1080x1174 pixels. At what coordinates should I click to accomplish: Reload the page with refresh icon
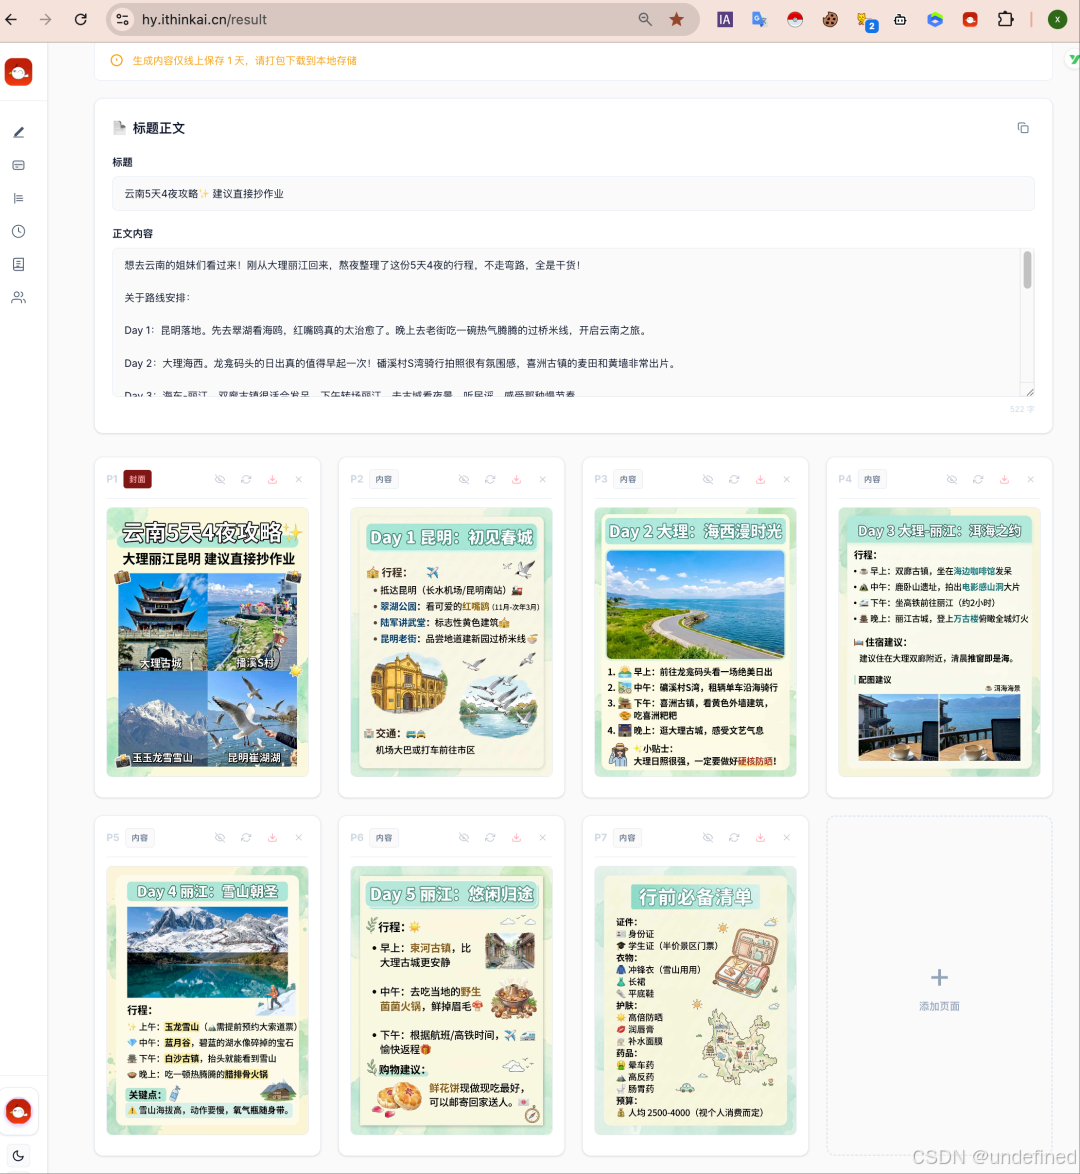[81, 19]
